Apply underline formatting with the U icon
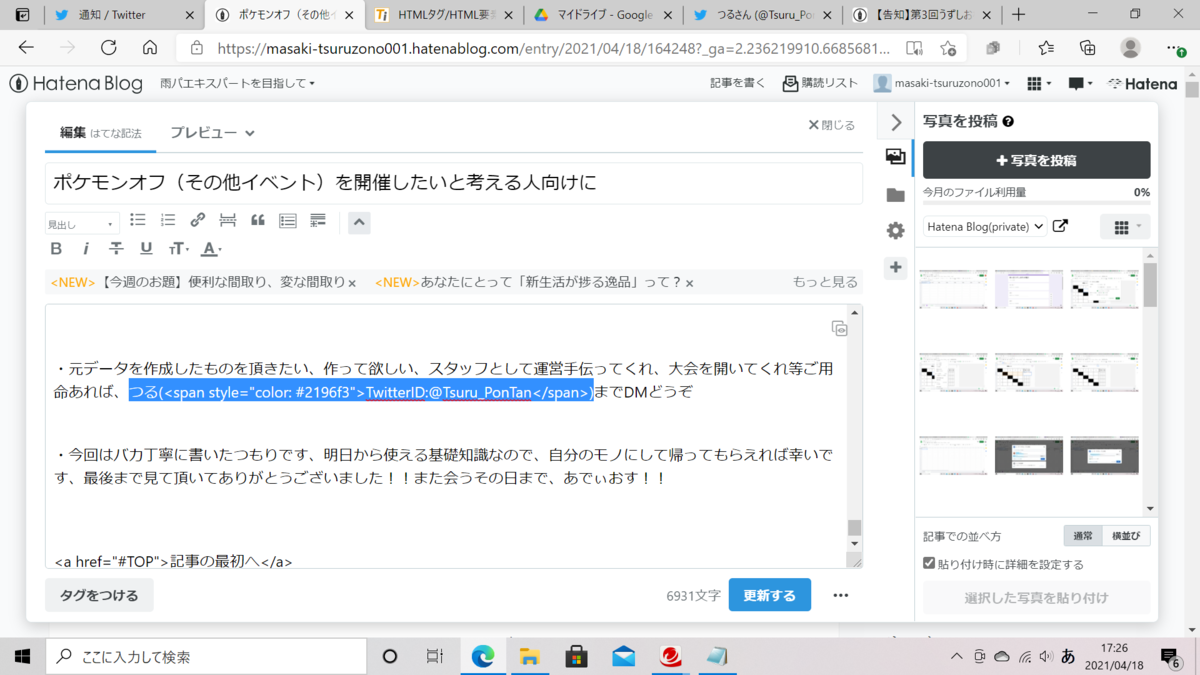The image size is (1200, 675). (146, 248)
